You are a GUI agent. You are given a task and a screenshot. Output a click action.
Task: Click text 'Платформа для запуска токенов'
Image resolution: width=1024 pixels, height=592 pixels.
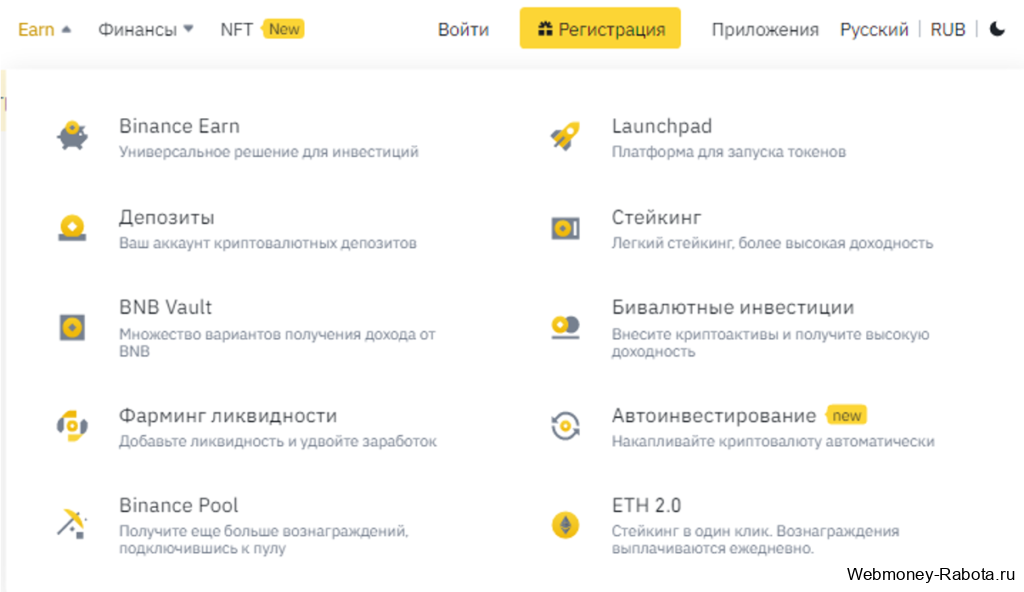[729, 152]
